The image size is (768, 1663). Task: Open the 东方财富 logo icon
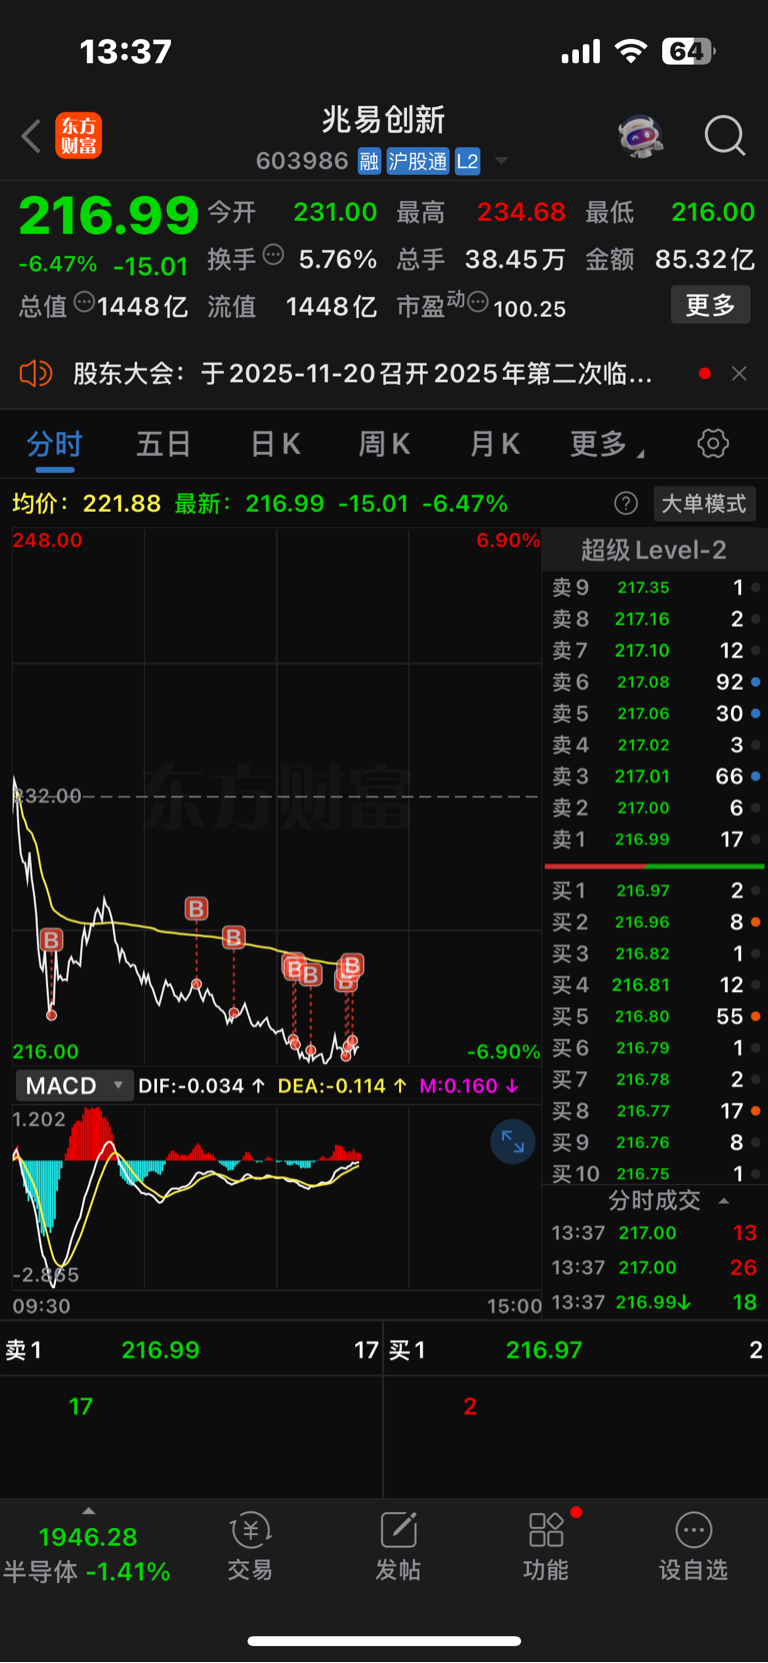(x=78, y=136)
